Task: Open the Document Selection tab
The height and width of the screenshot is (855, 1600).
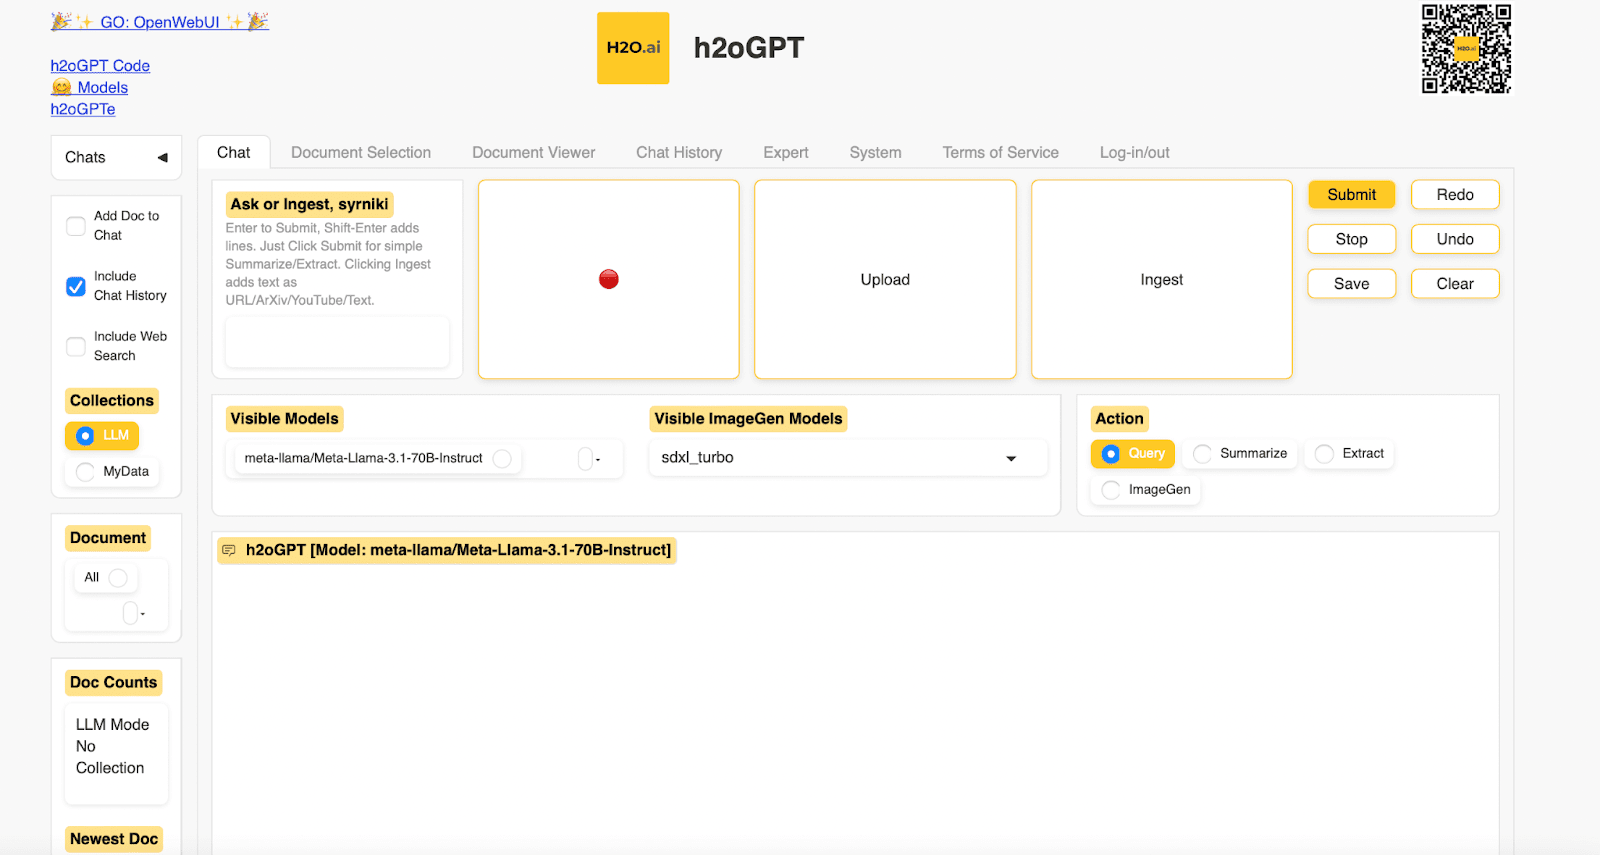Action: (x=361, y=152)
